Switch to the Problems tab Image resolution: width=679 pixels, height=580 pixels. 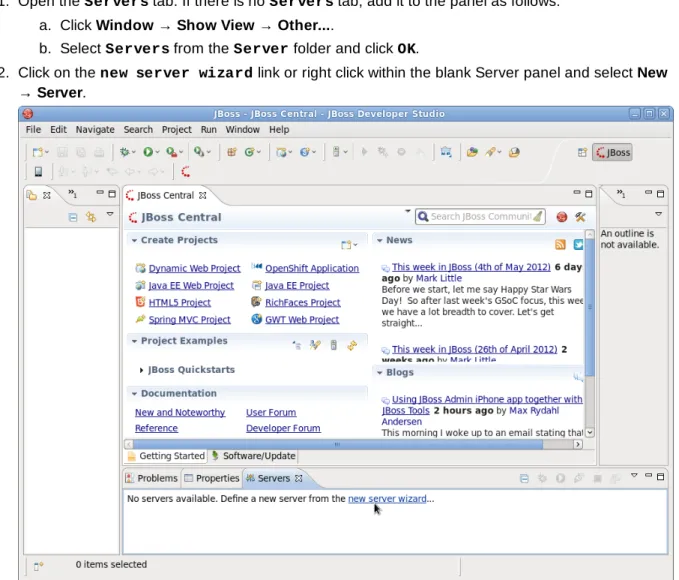[152, 478]
